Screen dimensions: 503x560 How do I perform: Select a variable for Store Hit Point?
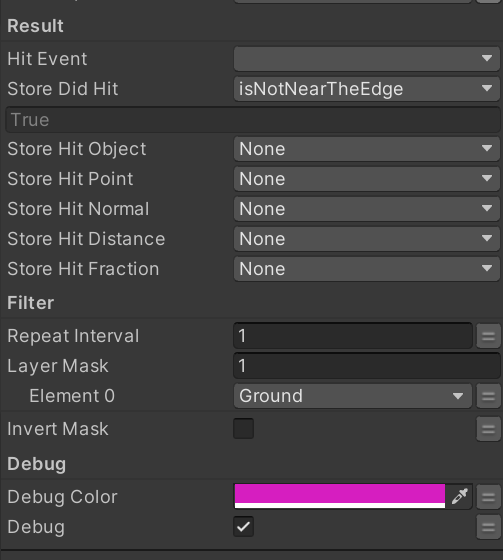click(367, 179)
